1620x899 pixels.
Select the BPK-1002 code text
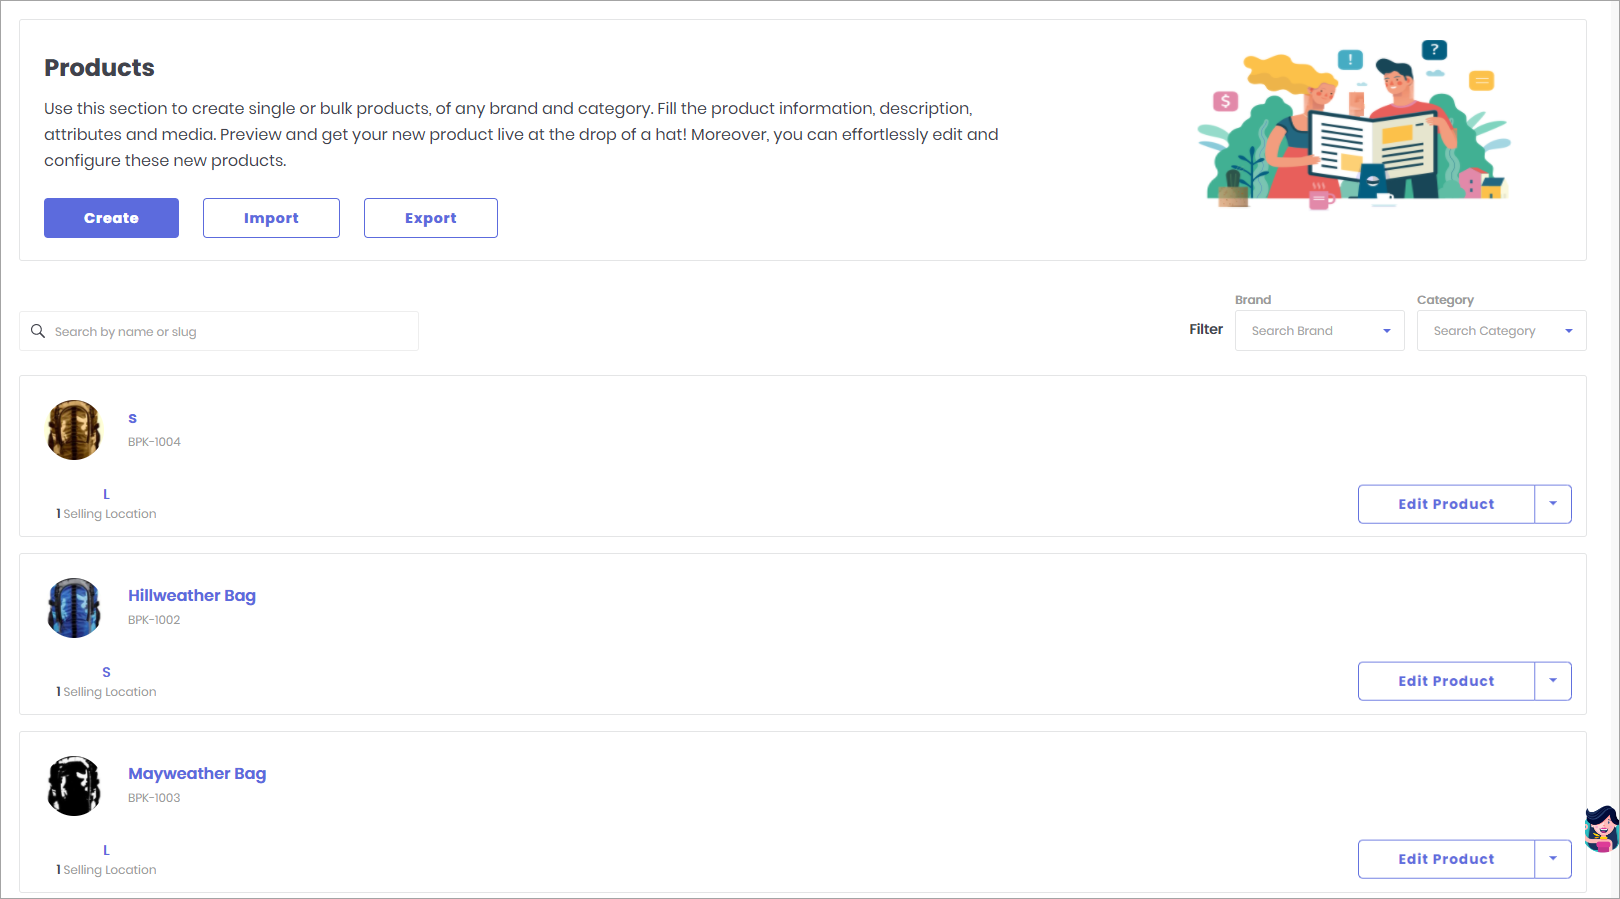pyautogui.click(x=154, y=620)
